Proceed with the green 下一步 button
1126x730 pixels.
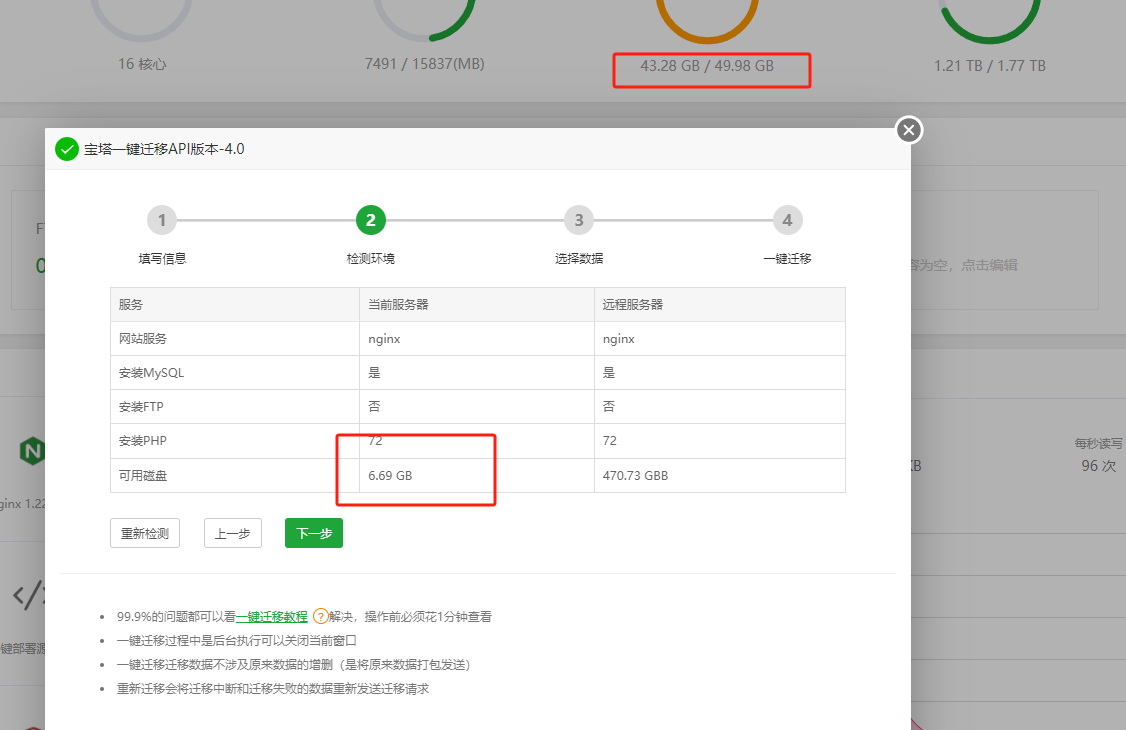[314, 533]
